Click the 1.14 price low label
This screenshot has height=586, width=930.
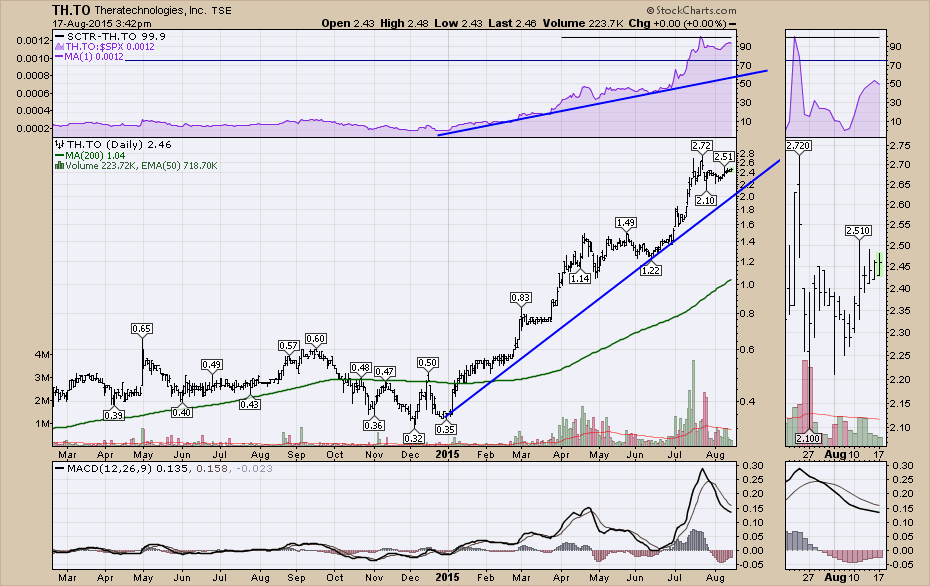point(580,278)
